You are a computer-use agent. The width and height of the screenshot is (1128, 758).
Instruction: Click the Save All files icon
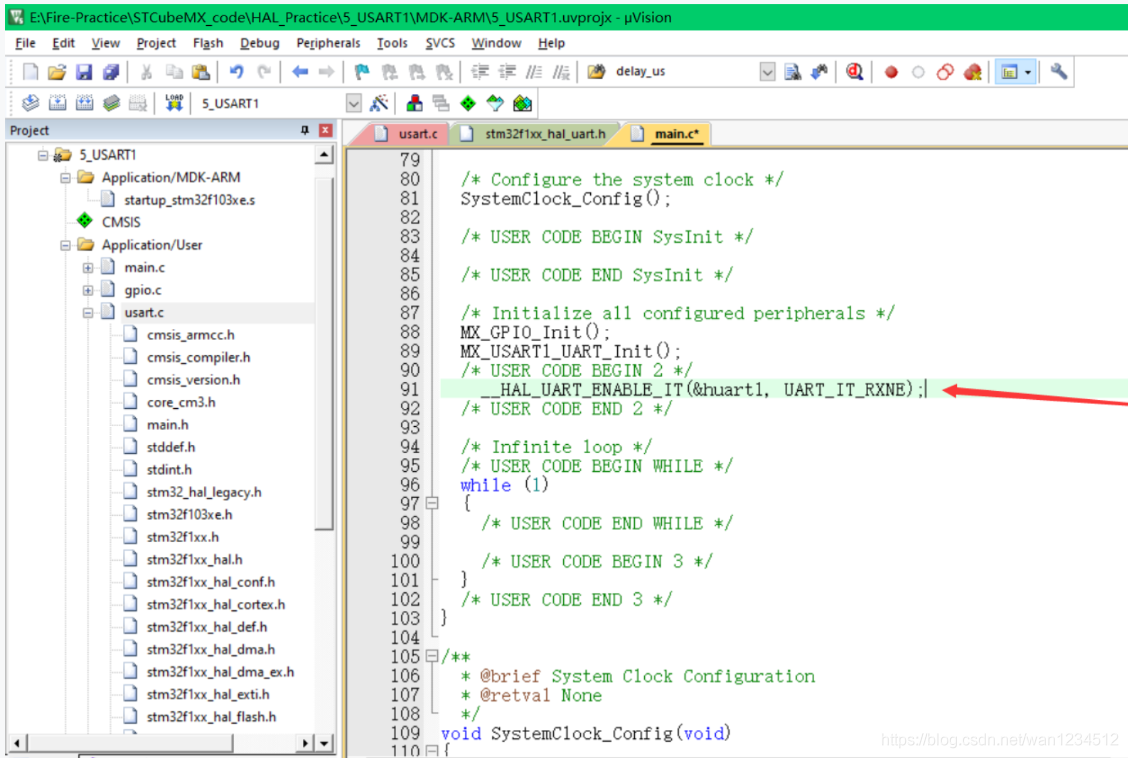pos(111,72)
